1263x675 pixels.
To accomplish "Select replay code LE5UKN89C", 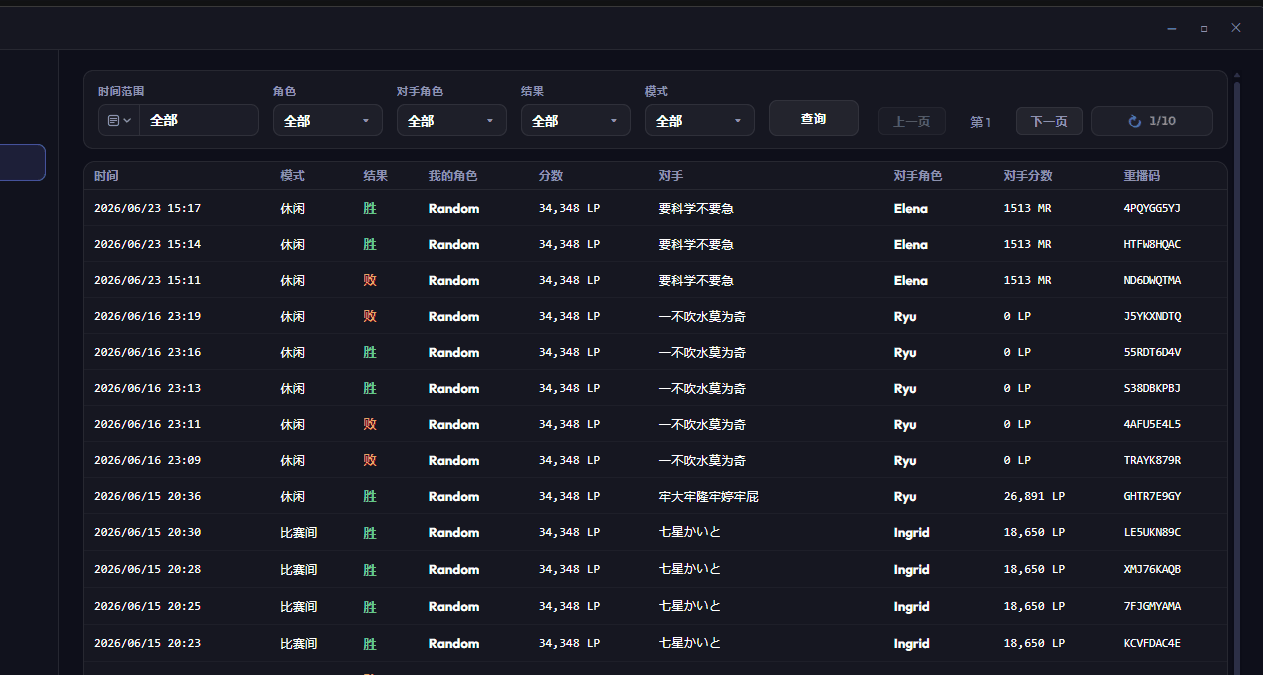I will (1152, 533).
